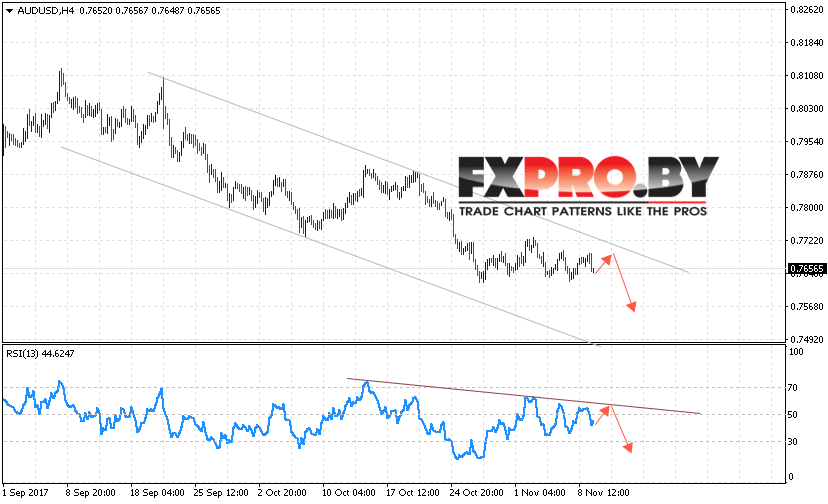This screenshot has height=504, width=828.
Task: Click the 8 Nov 12:00 date label
Action: 604,493
